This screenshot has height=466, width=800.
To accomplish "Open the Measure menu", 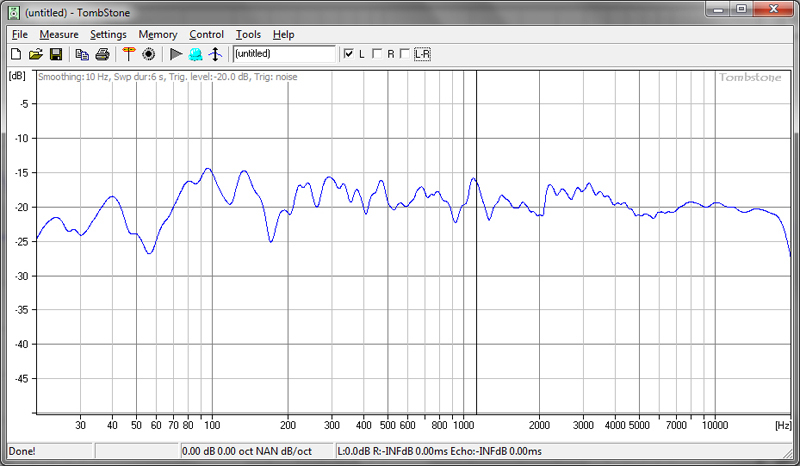I will click(x=59, y=34).
